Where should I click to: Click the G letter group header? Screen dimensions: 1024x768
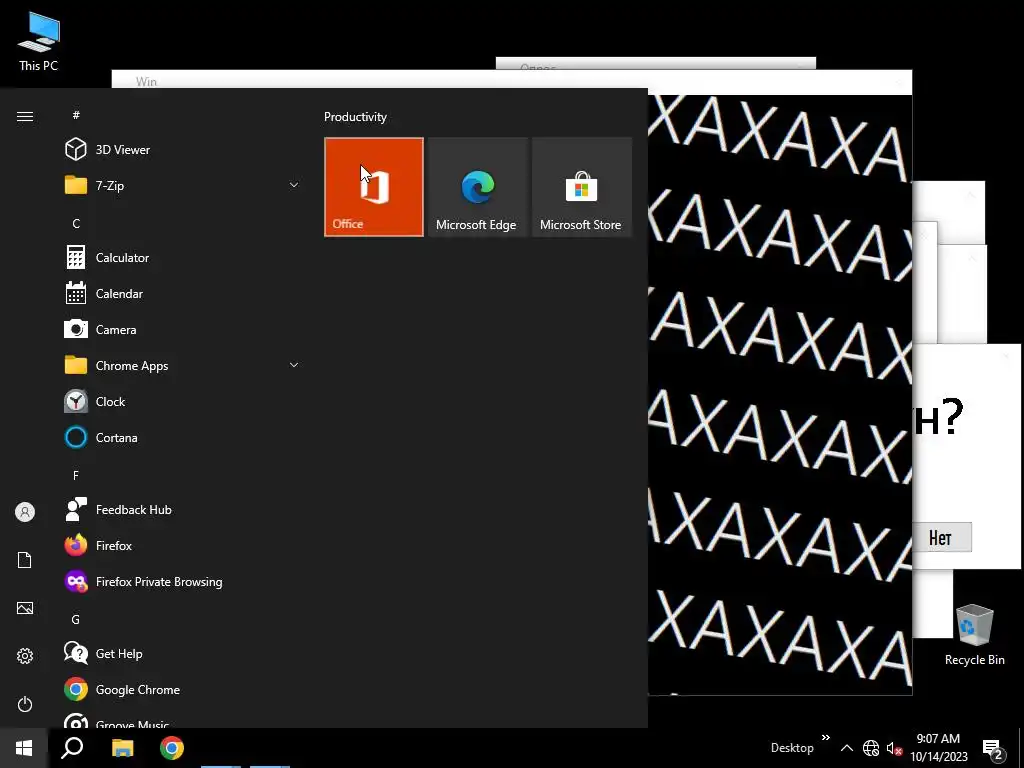click(76, 619)
